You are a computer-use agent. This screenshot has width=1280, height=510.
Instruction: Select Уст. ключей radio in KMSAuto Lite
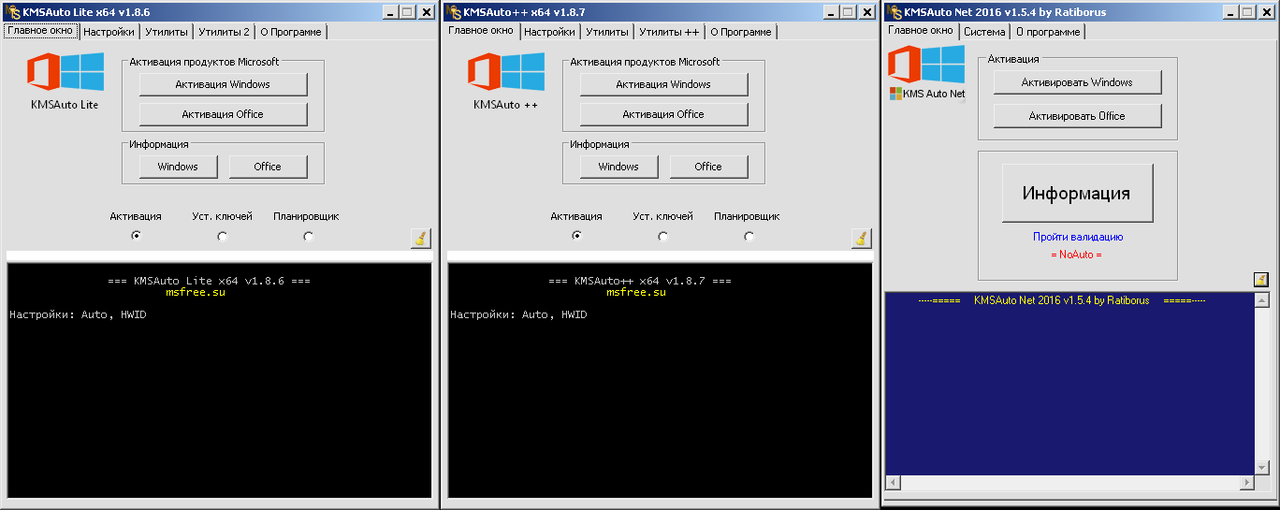coord(222,236)
